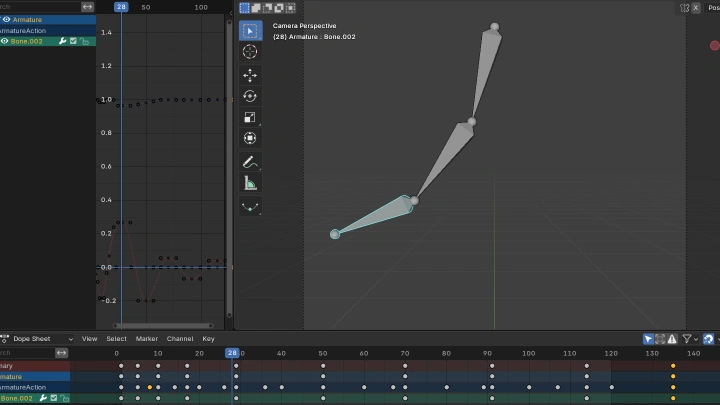Open the Dope Sheet mode dropdown
The image size is (720, 405).
(38, 339)
